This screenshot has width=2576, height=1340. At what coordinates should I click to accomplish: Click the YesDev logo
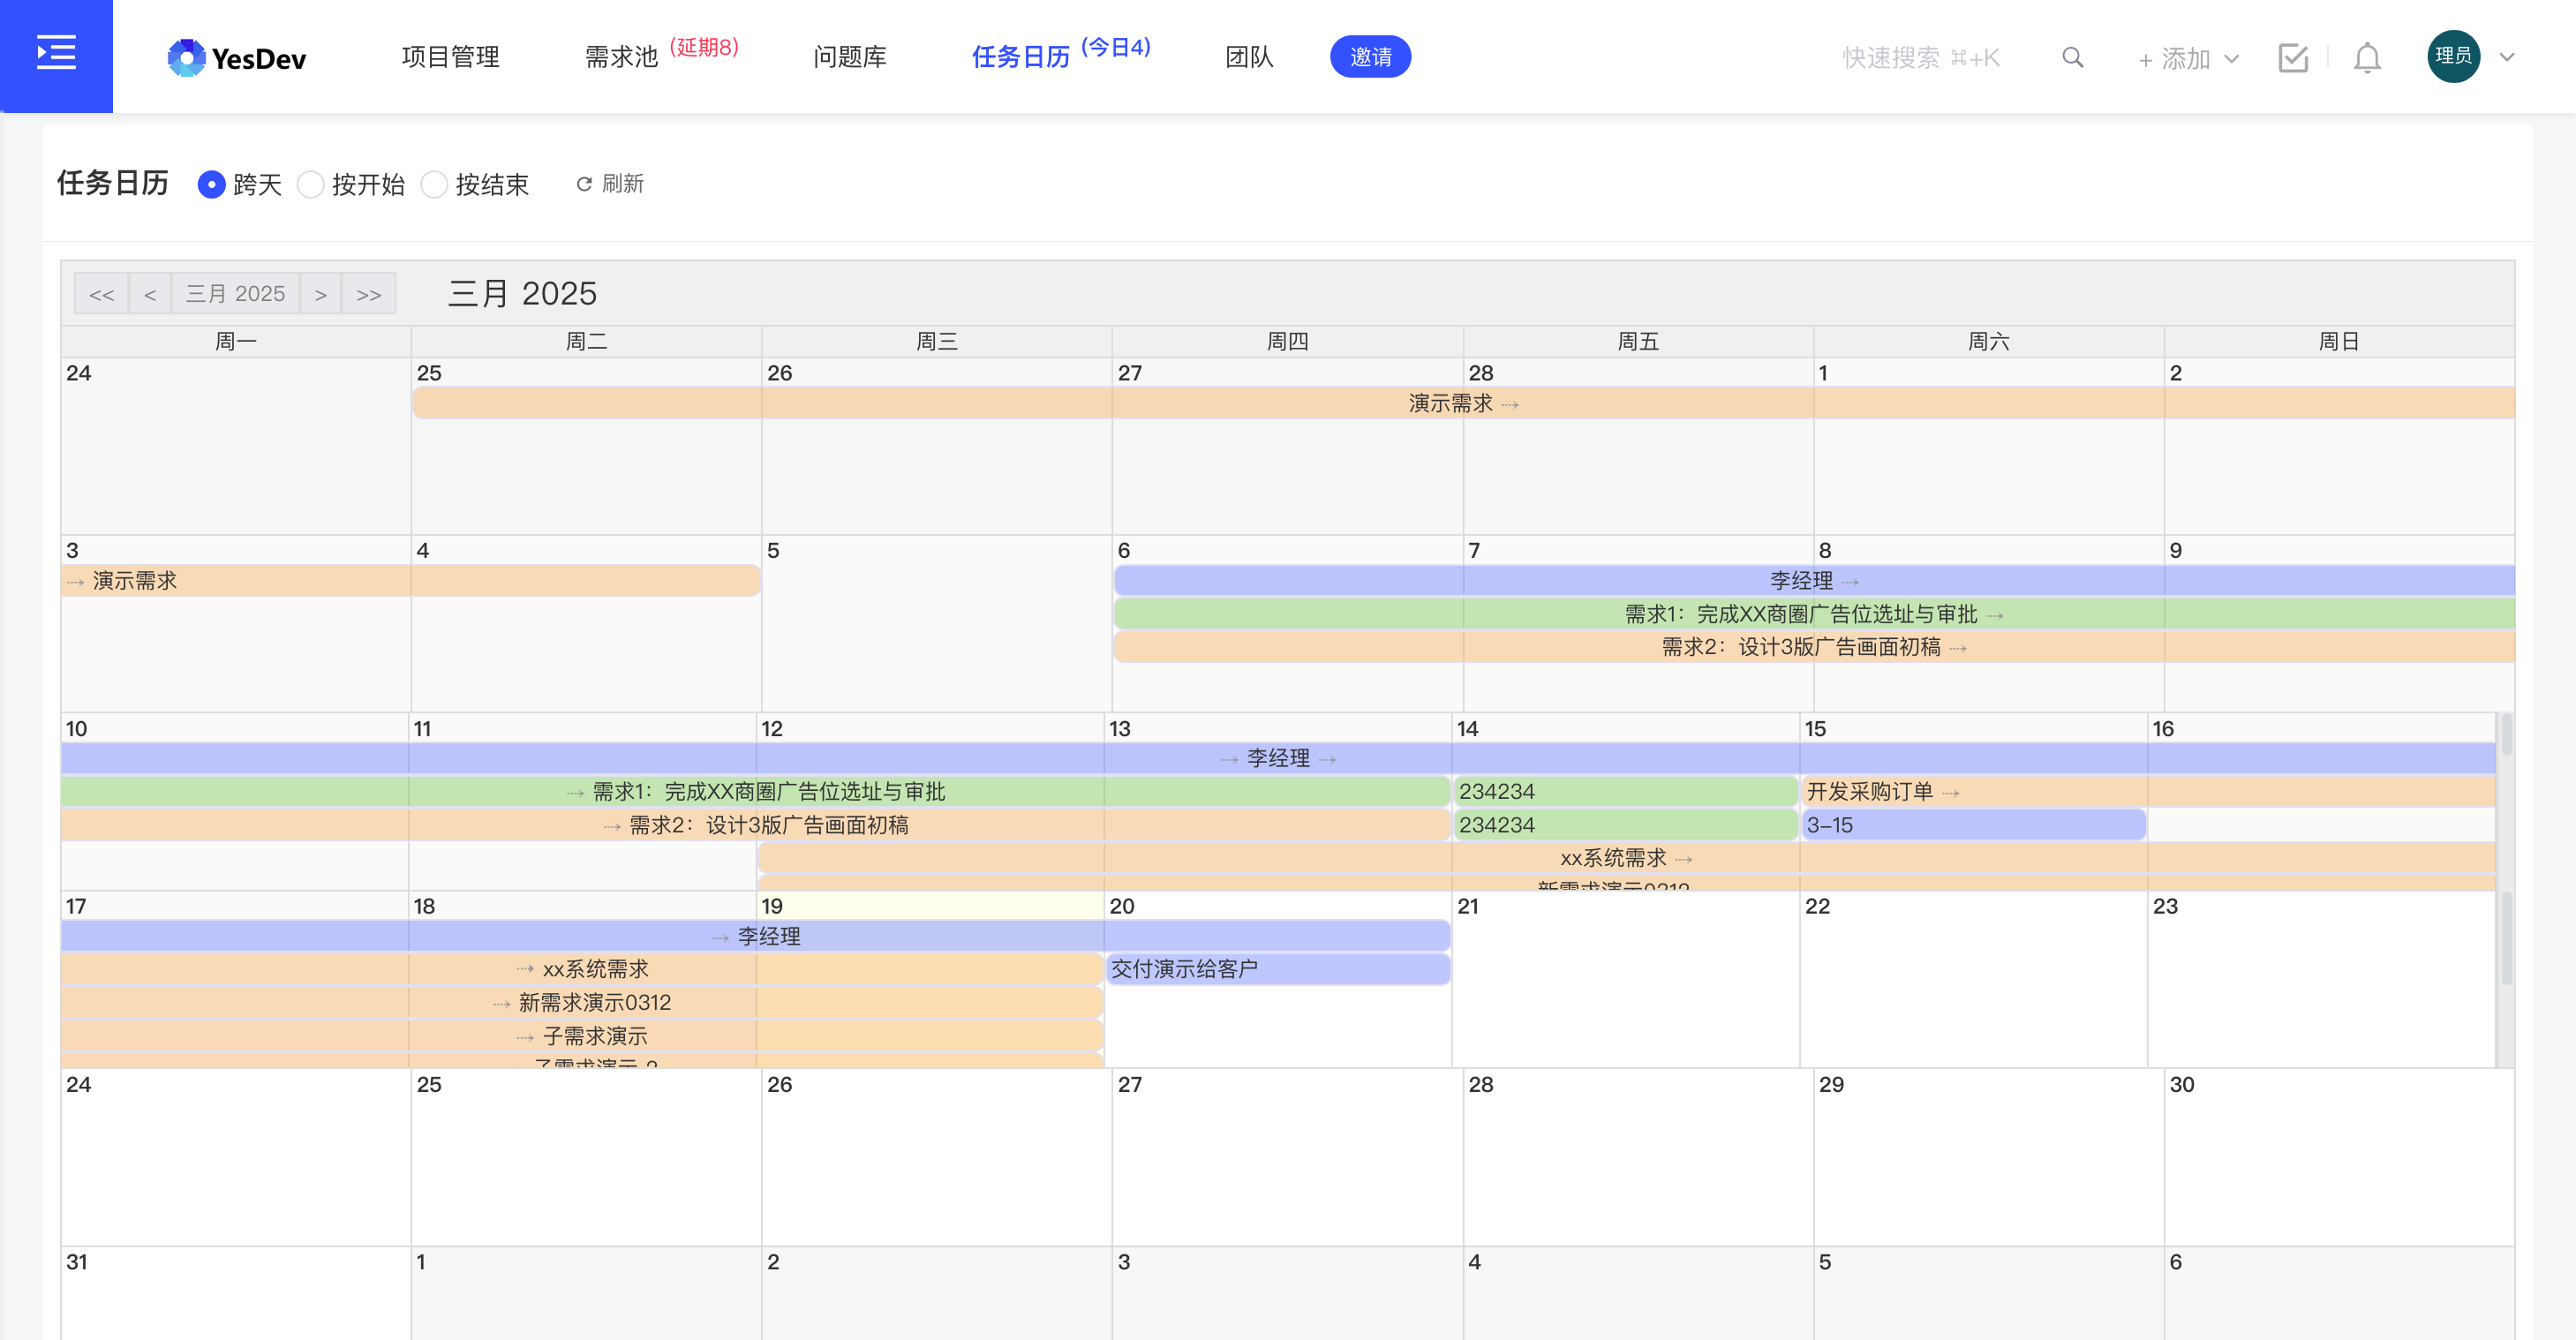(237, 57)
